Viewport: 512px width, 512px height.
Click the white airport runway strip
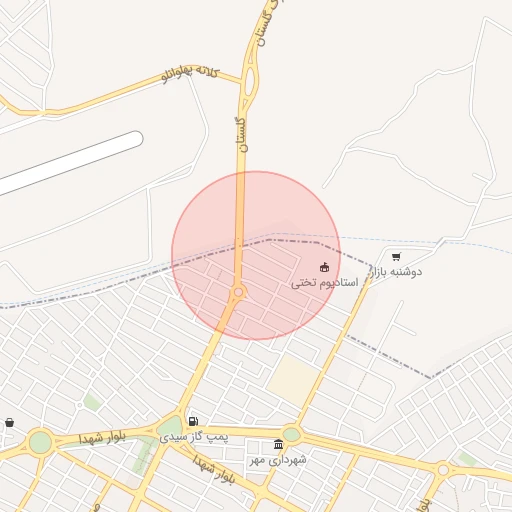click(x=70, y=163)
